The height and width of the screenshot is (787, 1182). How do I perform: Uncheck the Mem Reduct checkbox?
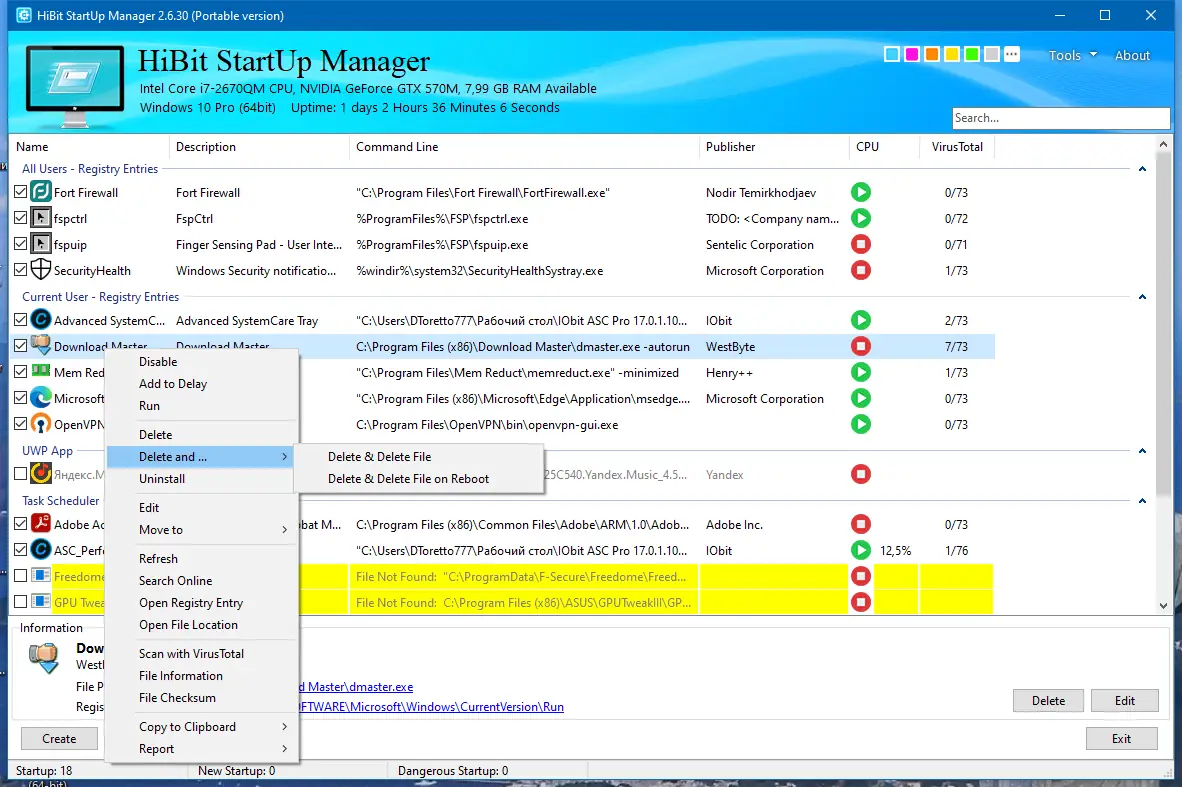click(x=20, y=372)
